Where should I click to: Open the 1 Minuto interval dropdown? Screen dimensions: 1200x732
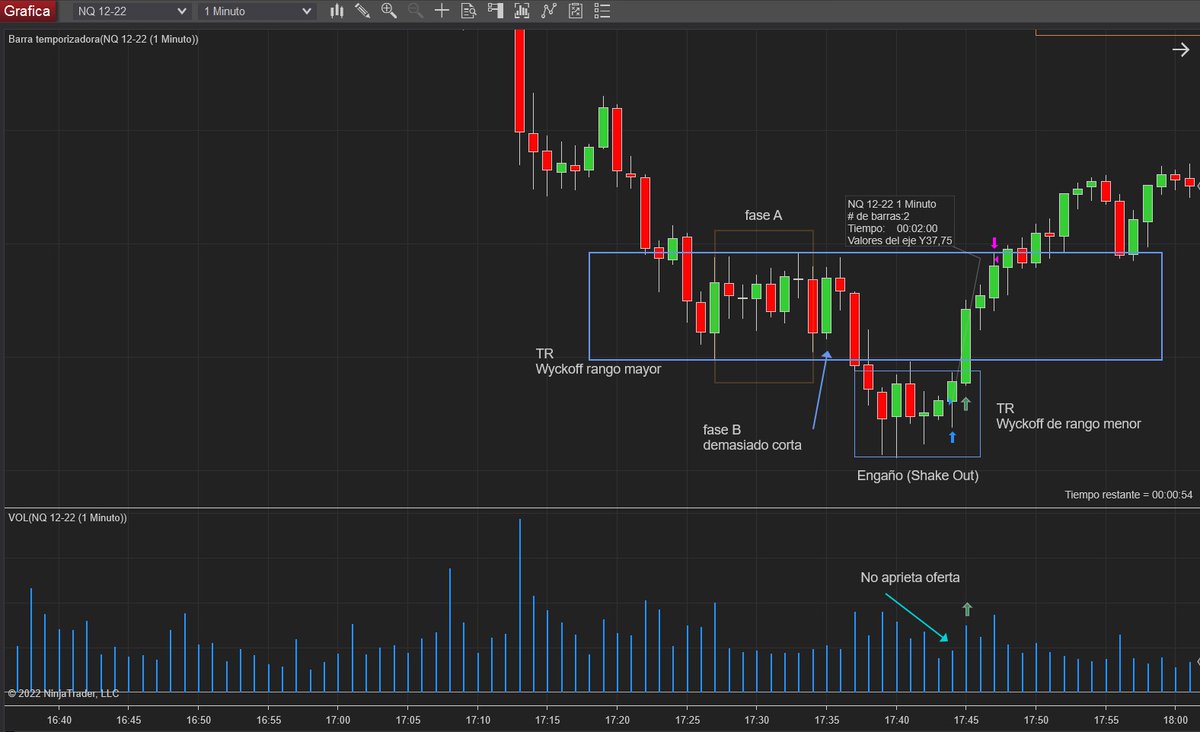coord(257,11)
